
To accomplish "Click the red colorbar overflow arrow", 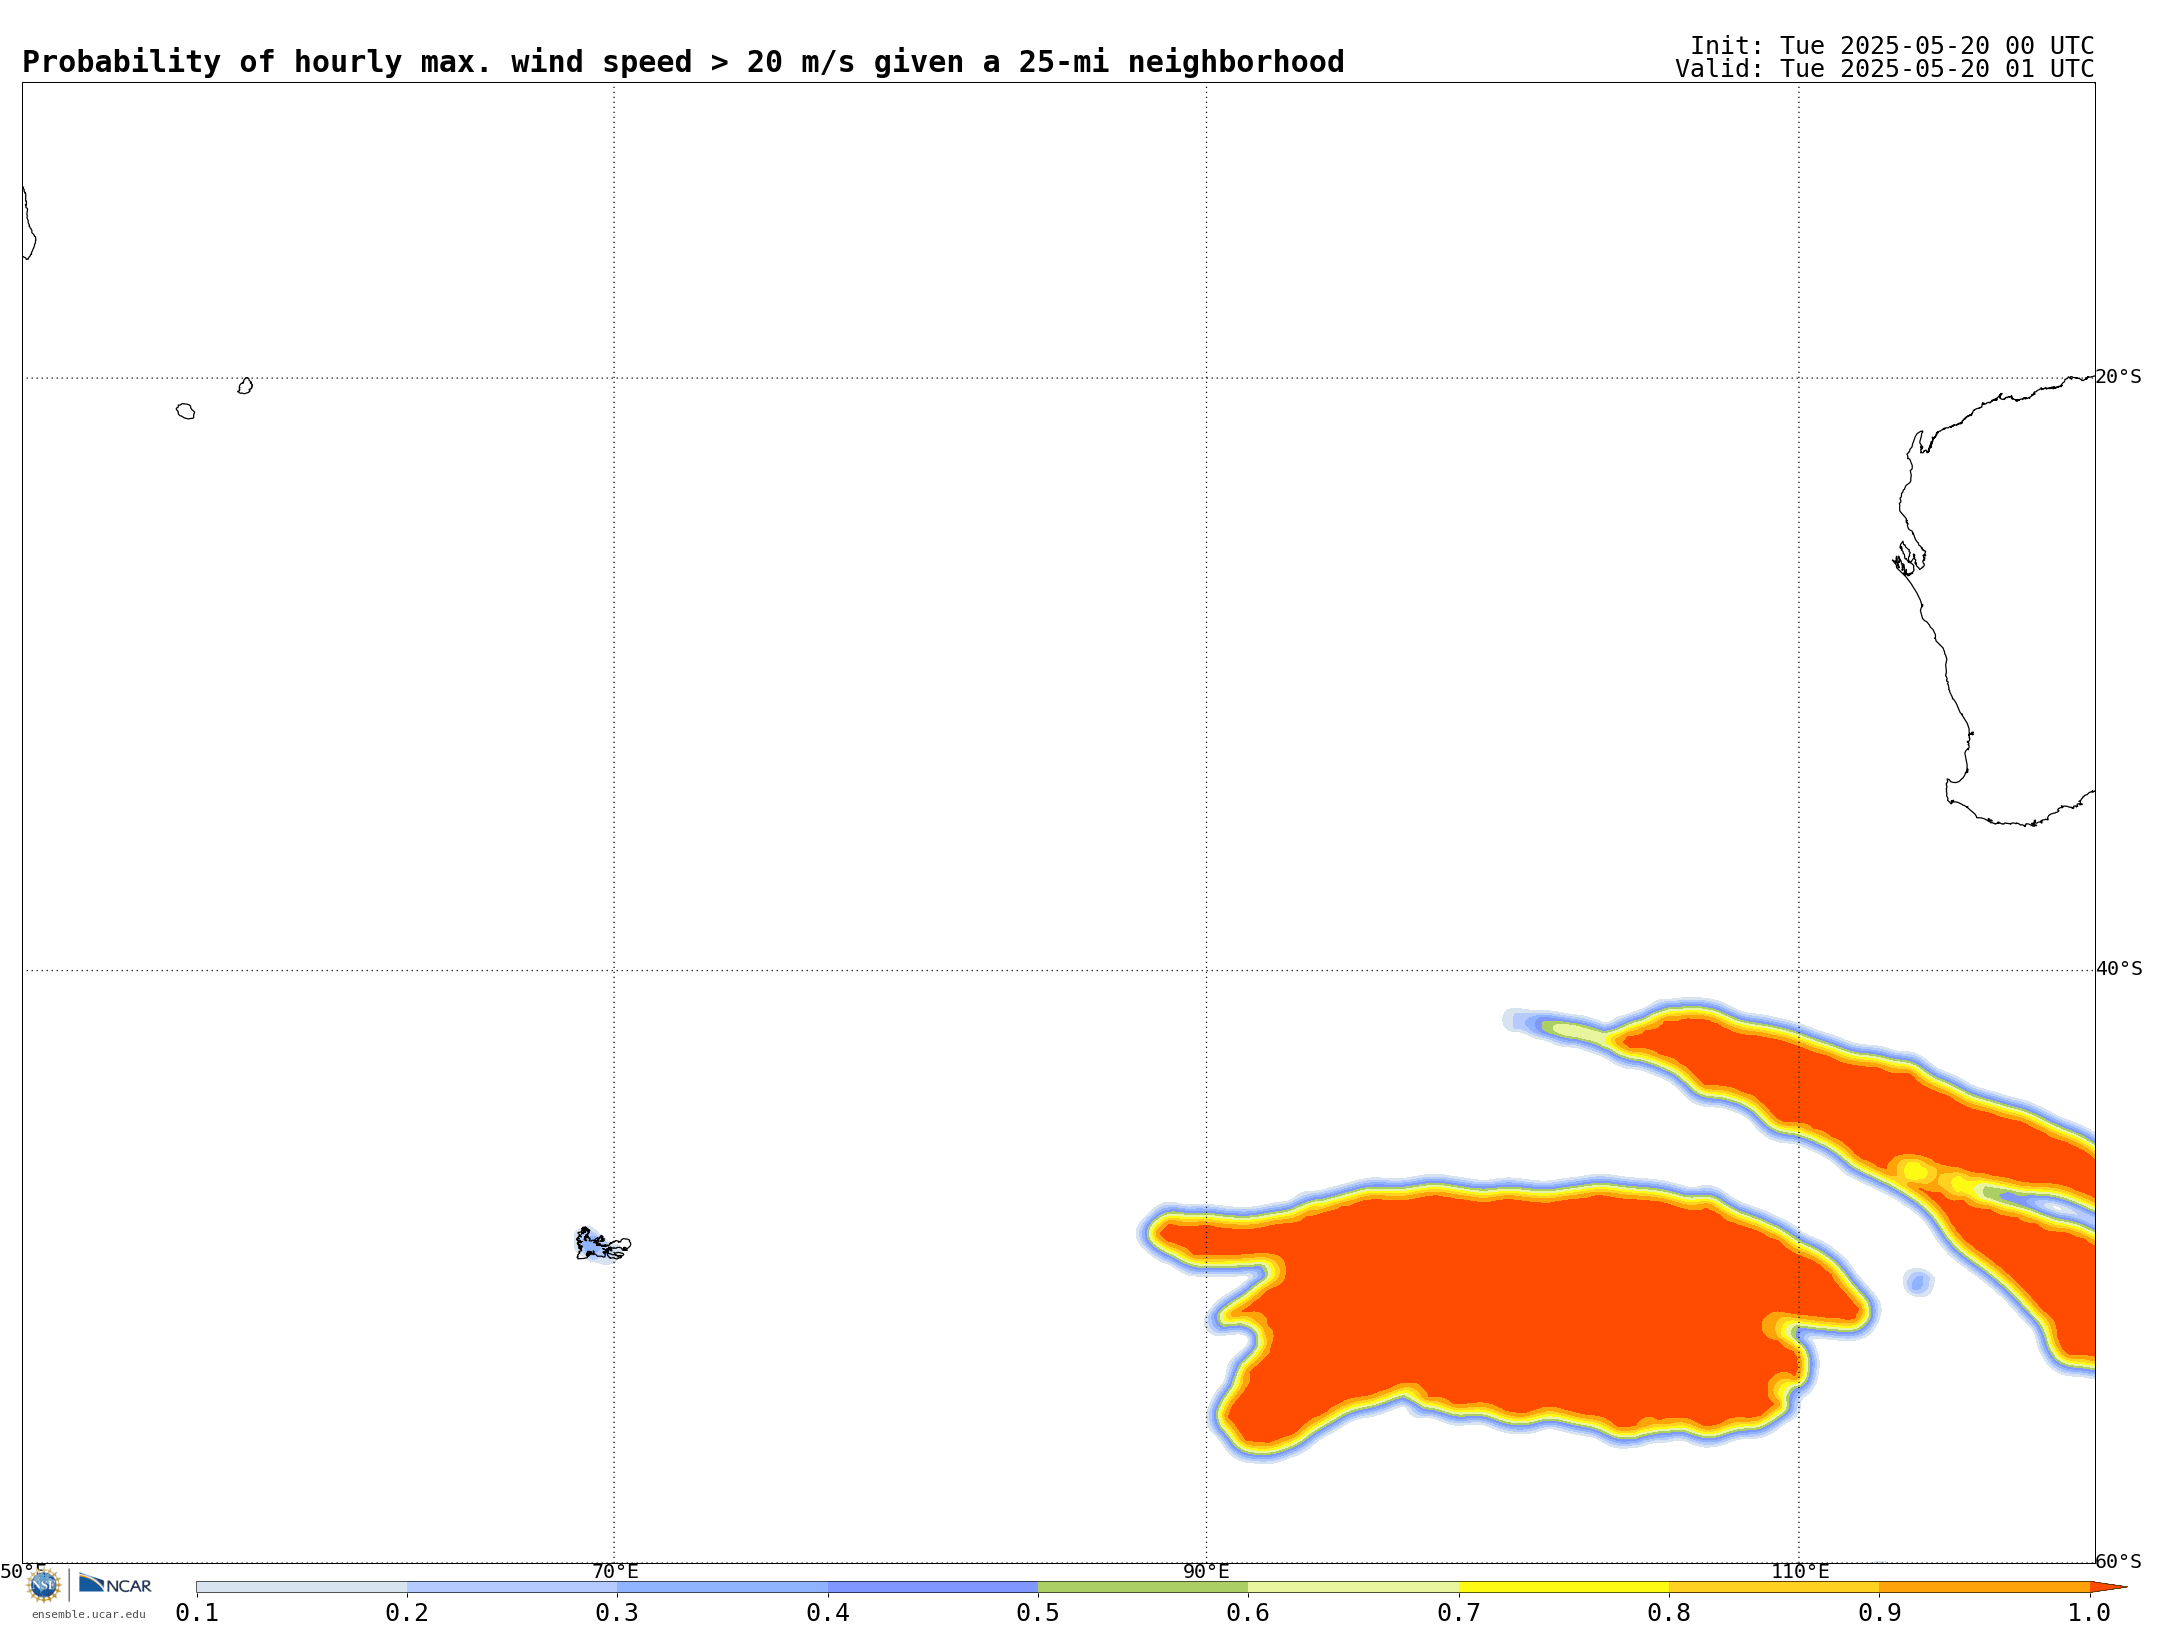I will click(x=2108, y=1587).
